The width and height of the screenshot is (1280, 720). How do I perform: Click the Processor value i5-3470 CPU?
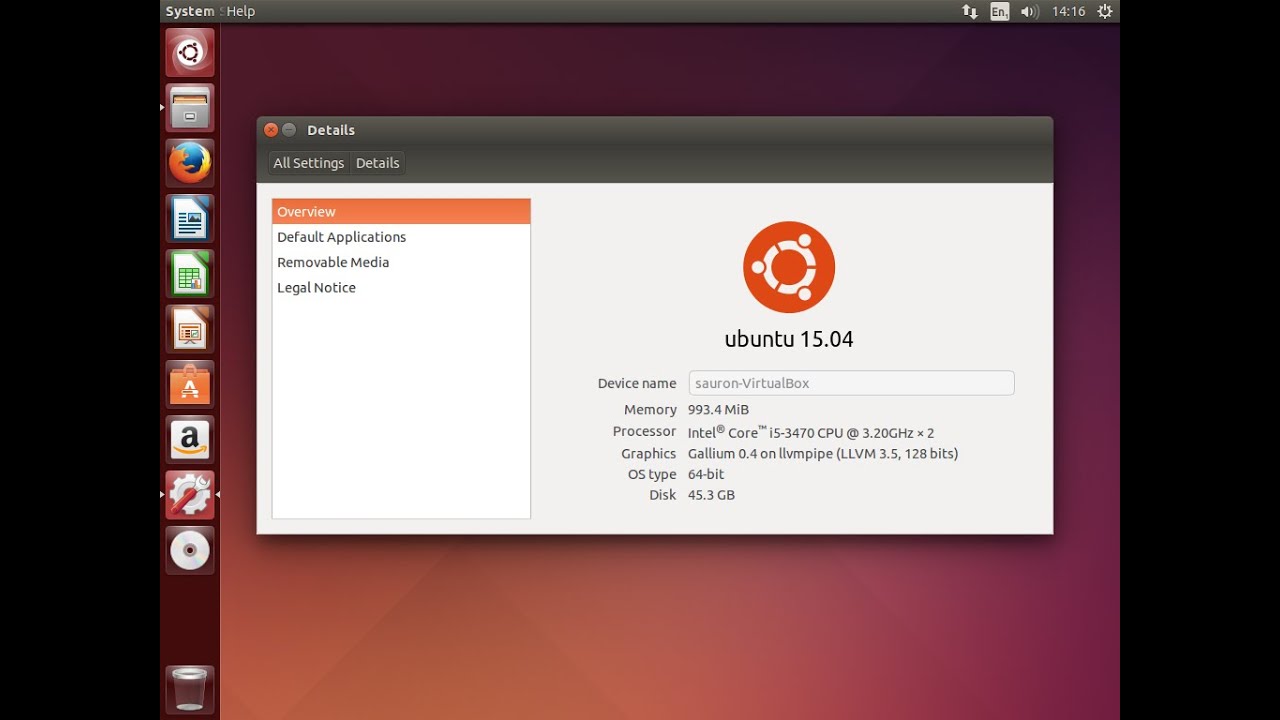pos(811,432)
